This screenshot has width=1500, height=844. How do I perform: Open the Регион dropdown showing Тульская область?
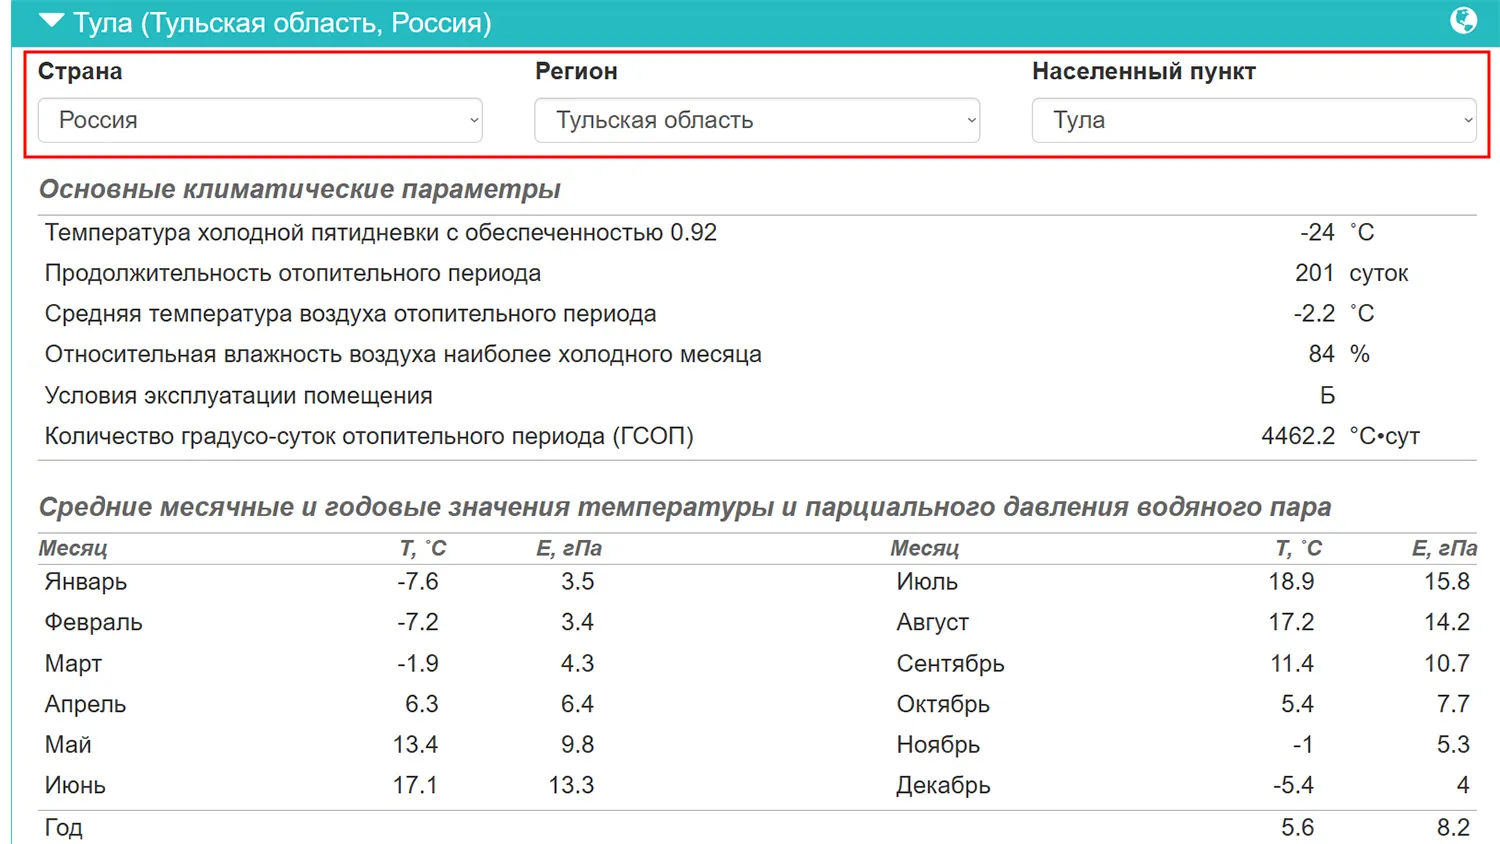click(x=756, y=120)
